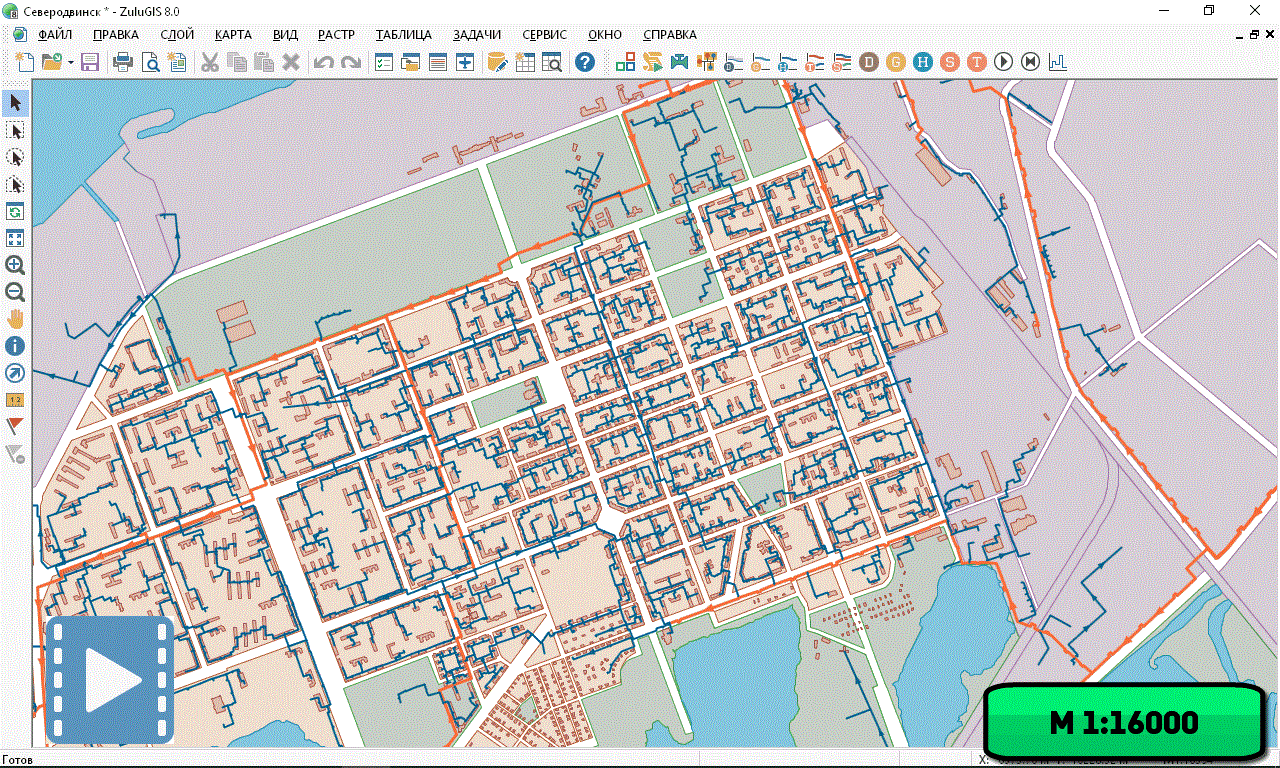
Task: Click the brown D circle icon
Action: pyautogui.click(x=869, y=62)
